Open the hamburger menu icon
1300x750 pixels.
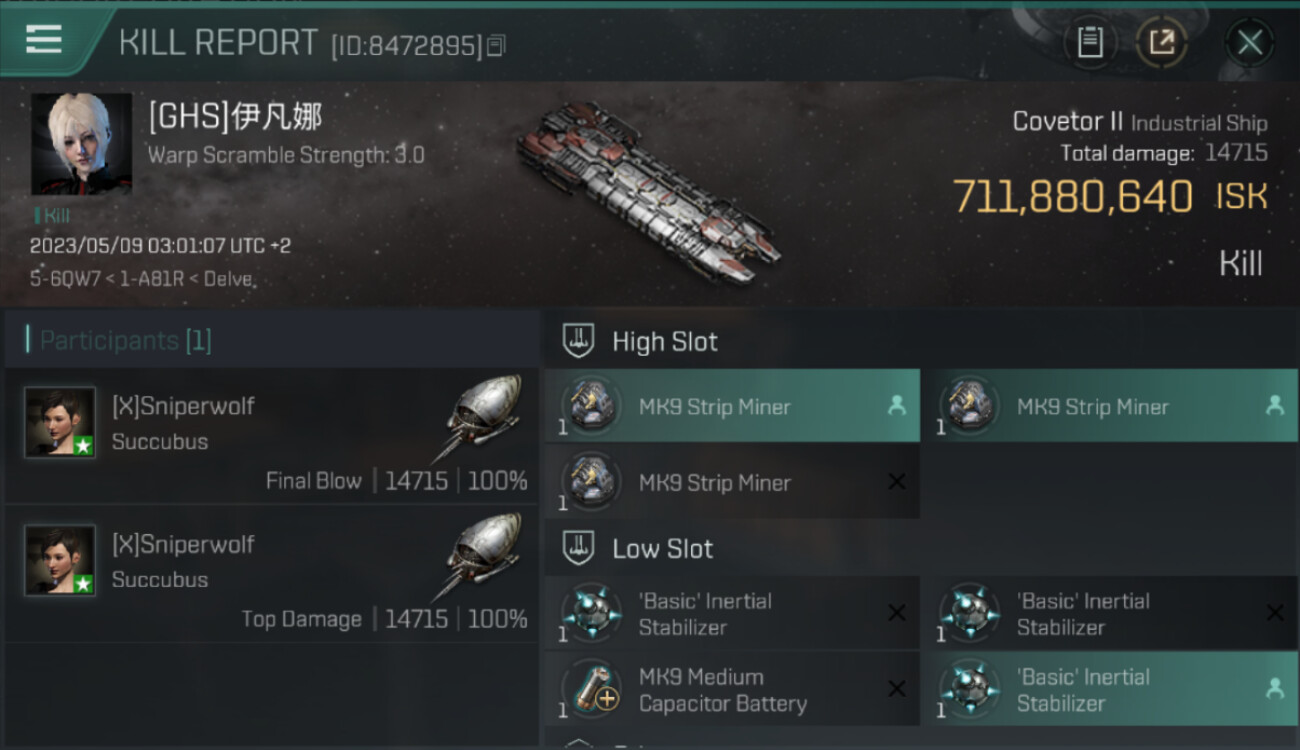pos(43,40)
